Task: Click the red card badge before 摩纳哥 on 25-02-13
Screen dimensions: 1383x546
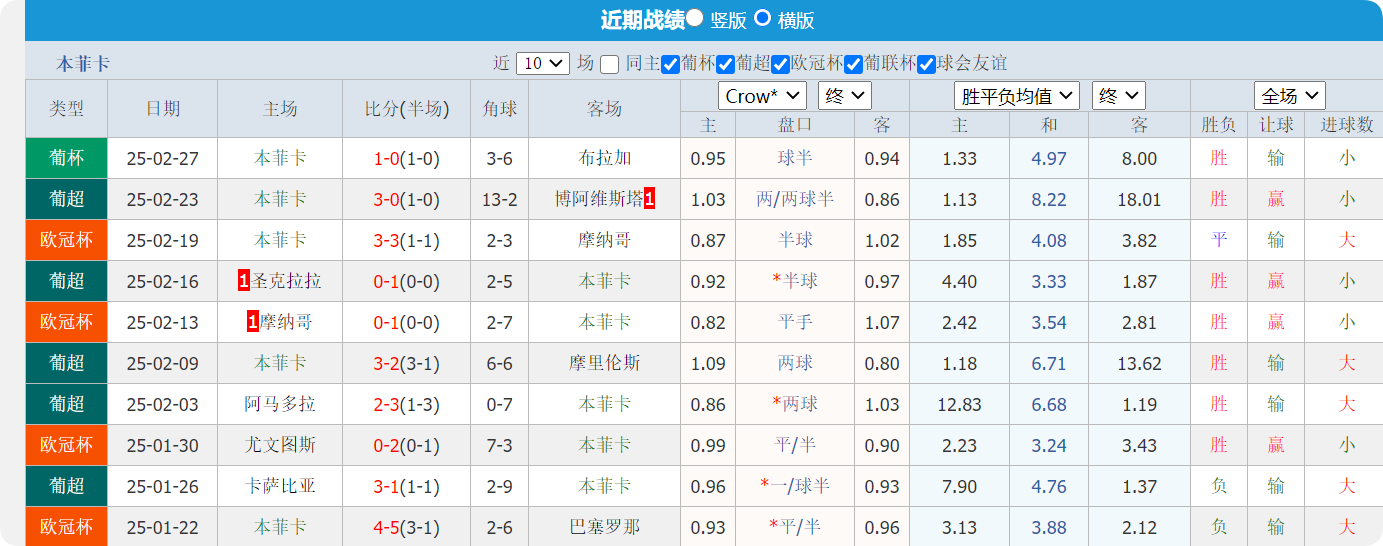Action: point(252,322)
